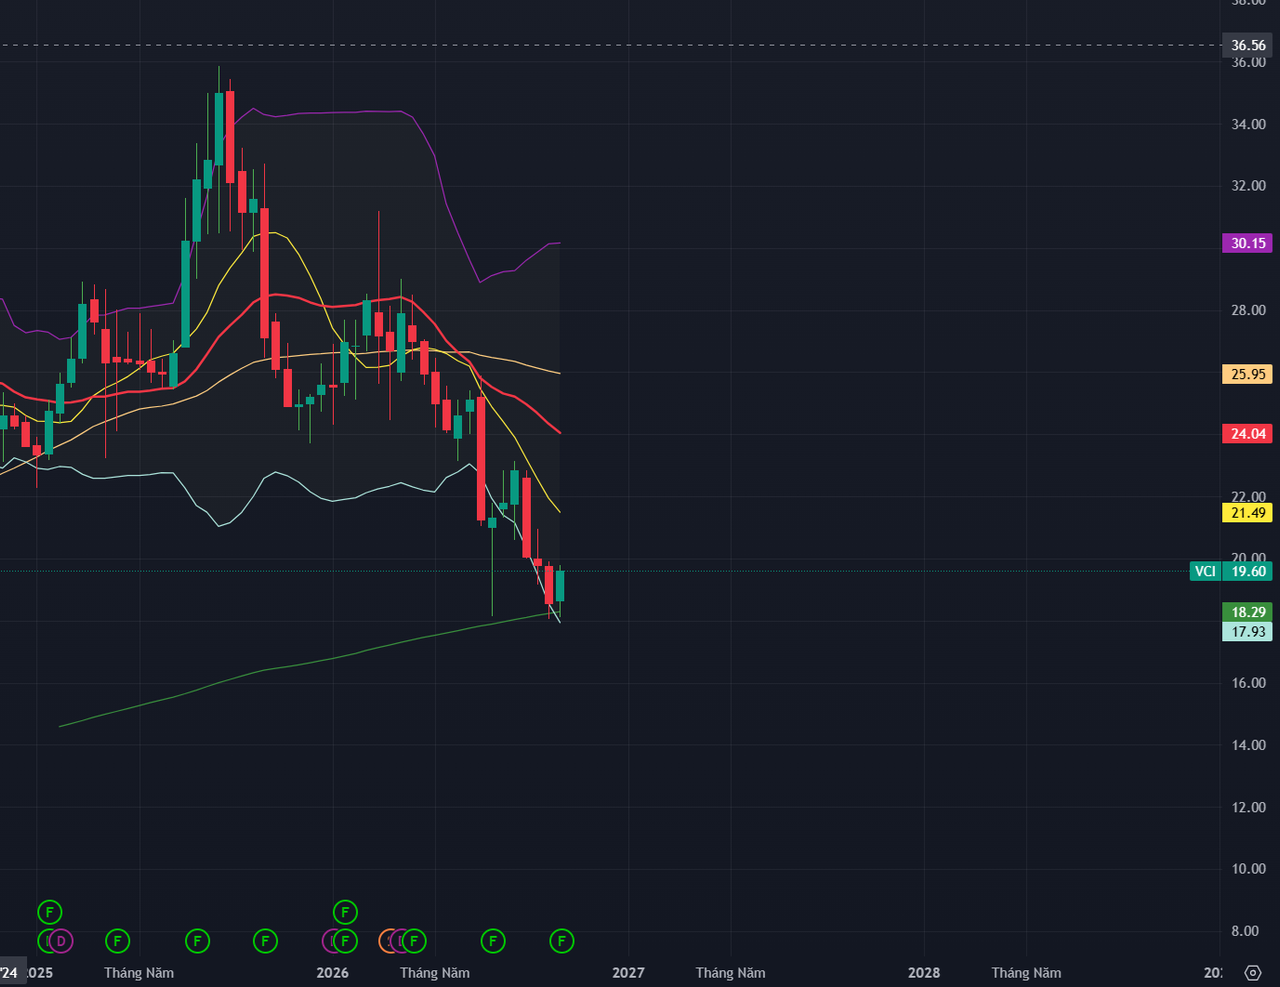The width and height of the screenshot is (1280, 987).
Task: Click the 2028 label on time axis
Action: [924, 972]
